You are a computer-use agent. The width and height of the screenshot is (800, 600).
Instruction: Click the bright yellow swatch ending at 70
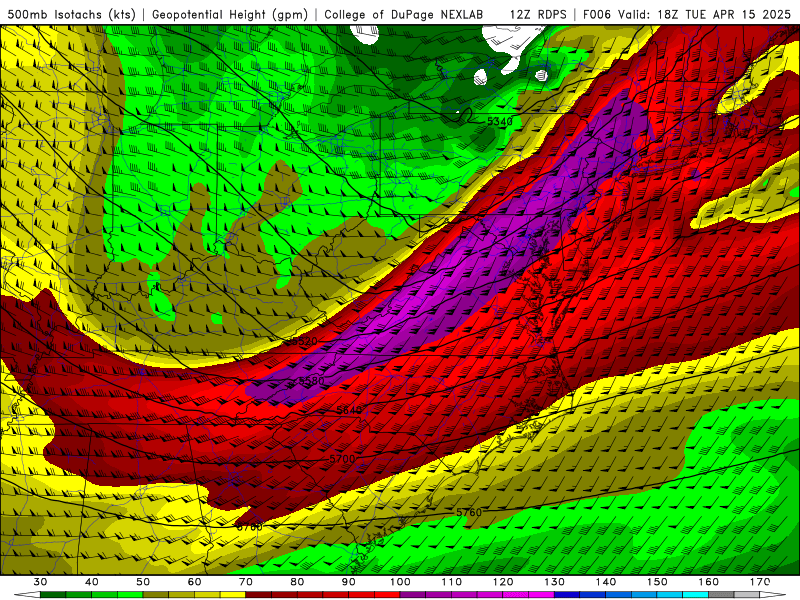[233, 595]
